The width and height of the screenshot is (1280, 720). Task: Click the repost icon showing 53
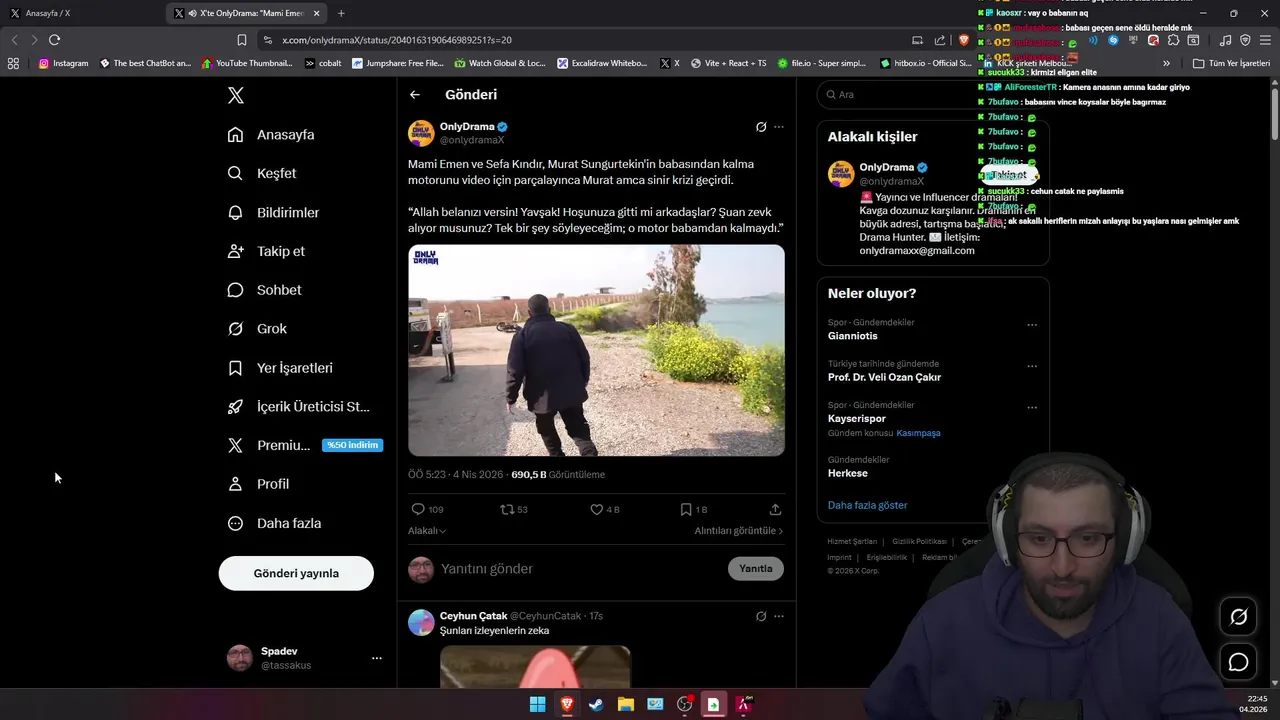point(507,509)
